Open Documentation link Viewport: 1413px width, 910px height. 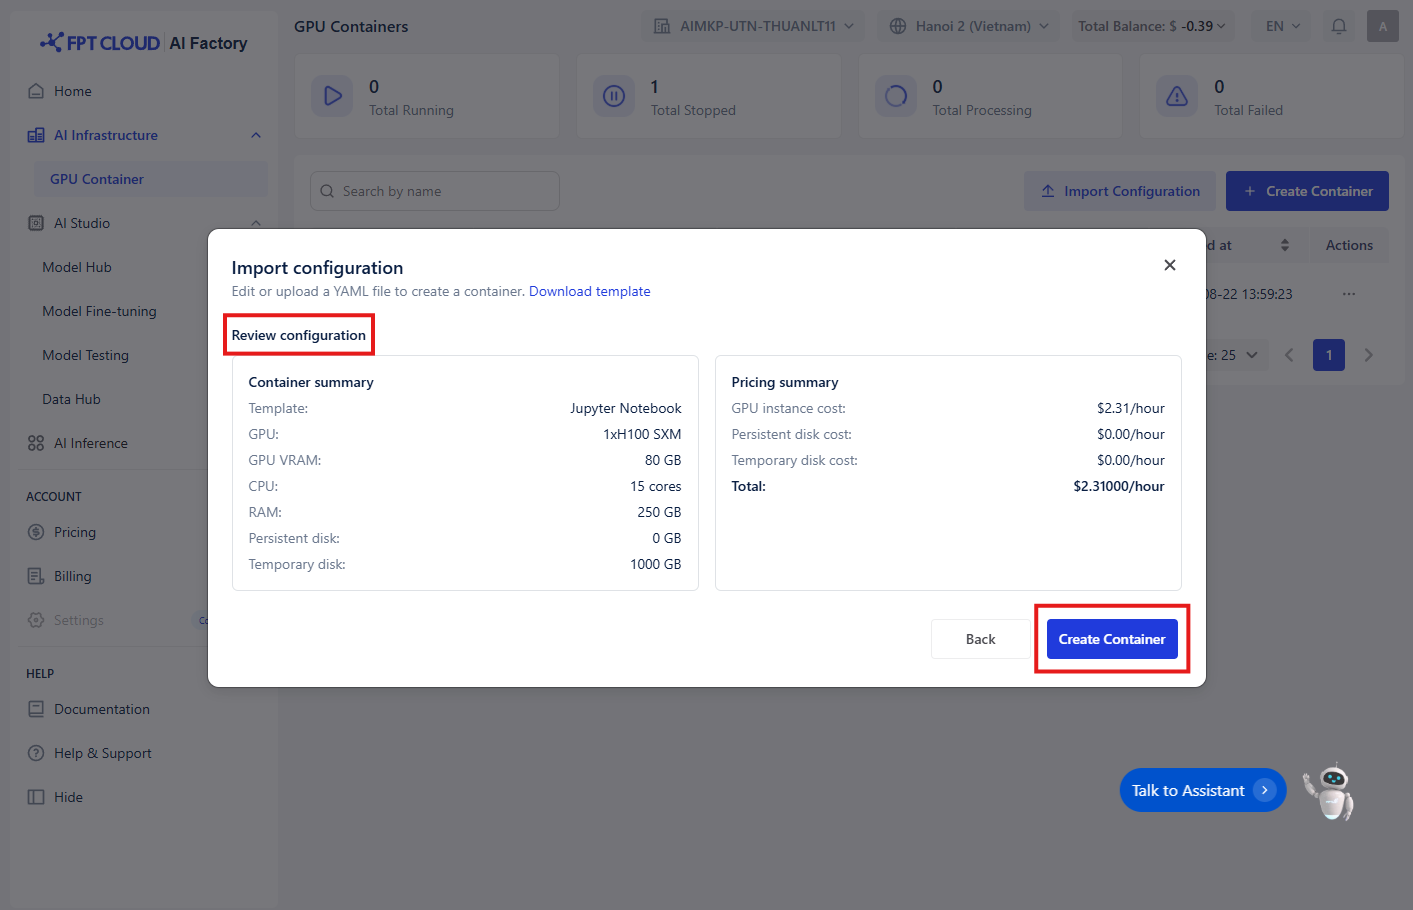[x=102, y=709]
